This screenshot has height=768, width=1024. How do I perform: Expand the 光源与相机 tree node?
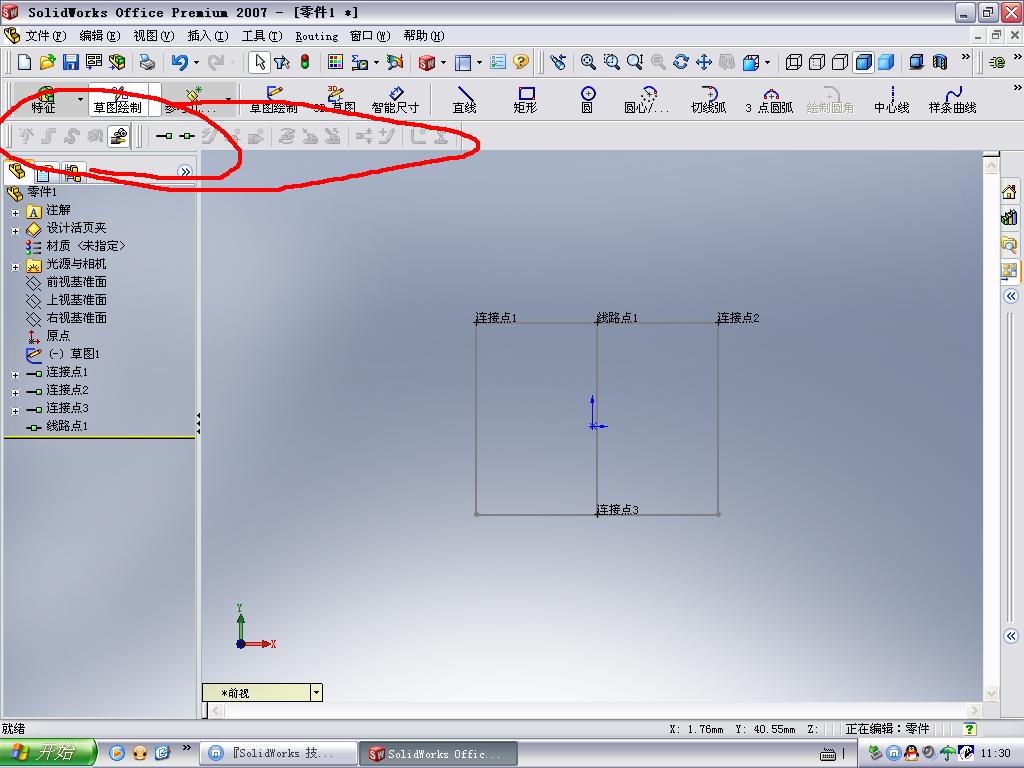click(x=16, y=267)
